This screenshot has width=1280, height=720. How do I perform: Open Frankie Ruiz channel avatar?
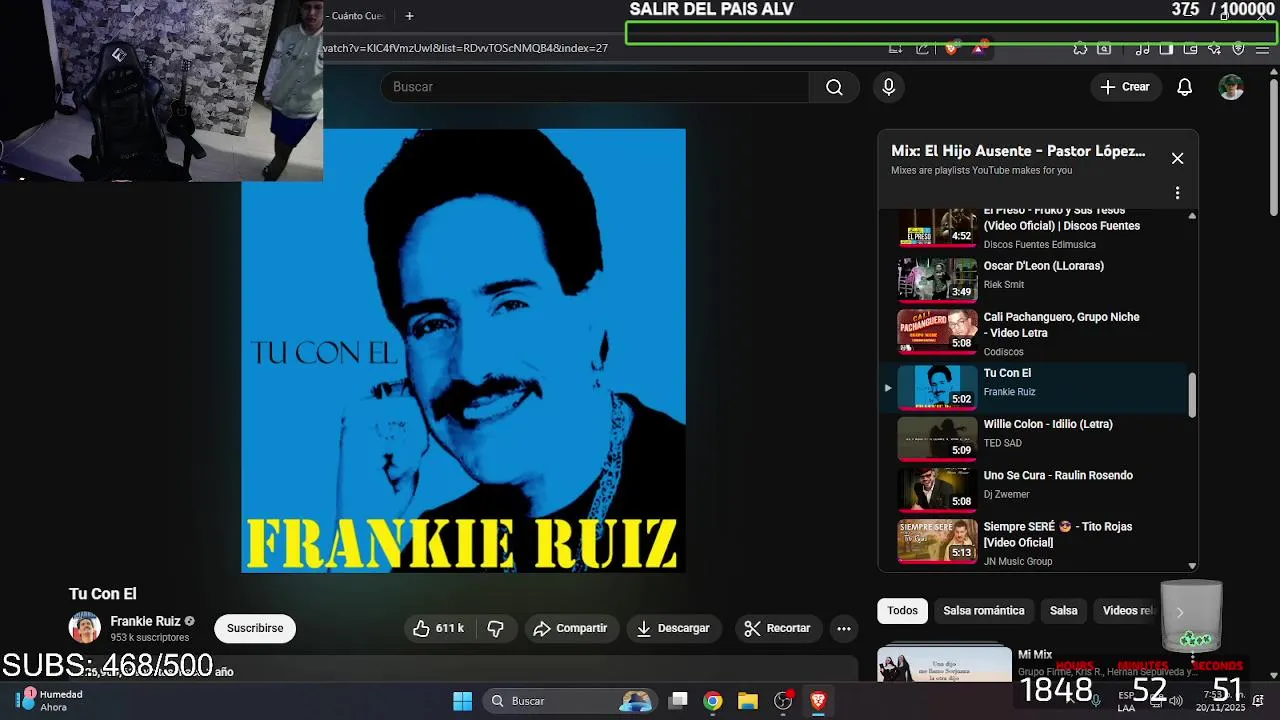click(x=85, y=628)
